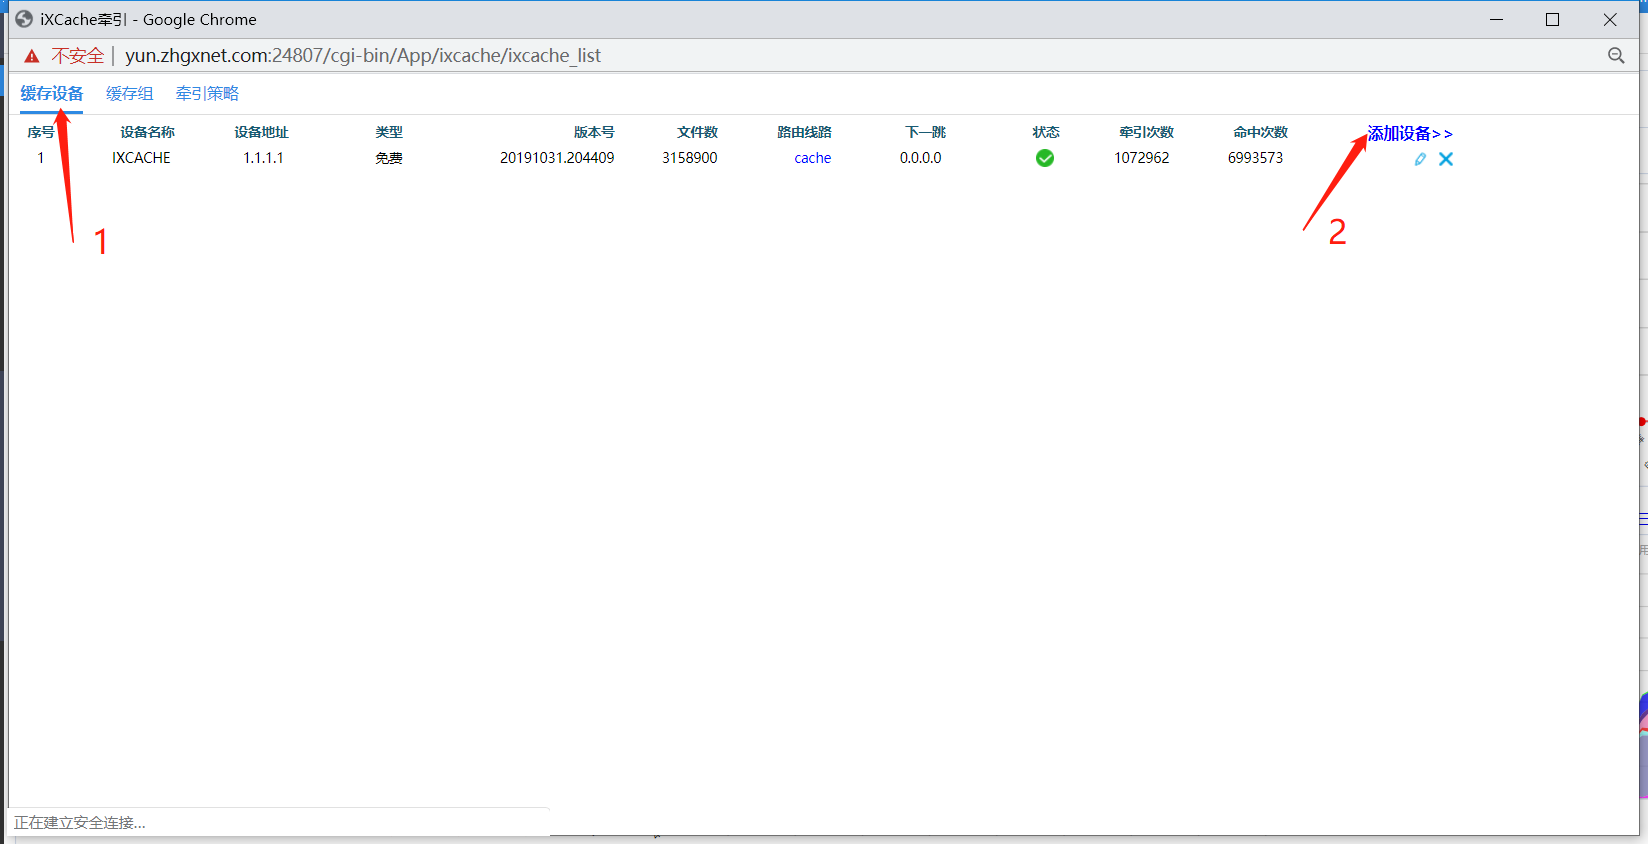Close the iXCache Chrome window
This screenshot has width=1648, height=844.
(x=1610, y=20)
